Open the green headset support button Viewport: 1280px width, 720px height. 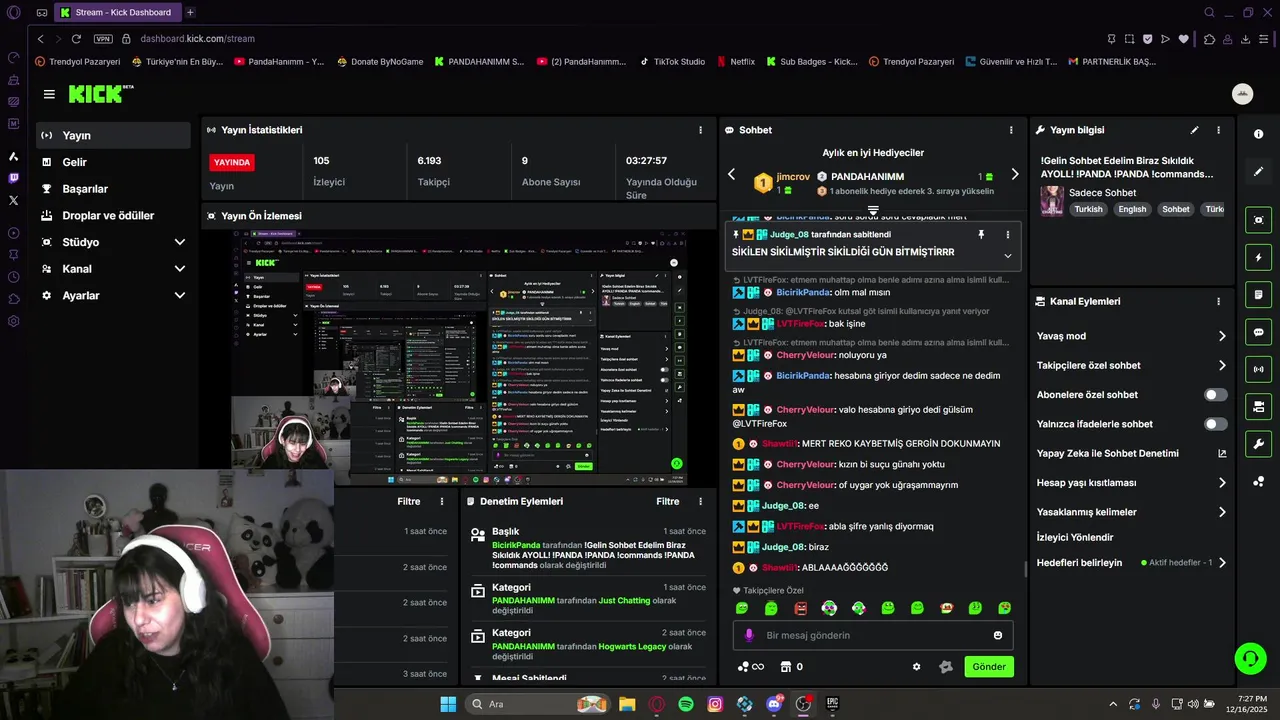coord(1250,658)
